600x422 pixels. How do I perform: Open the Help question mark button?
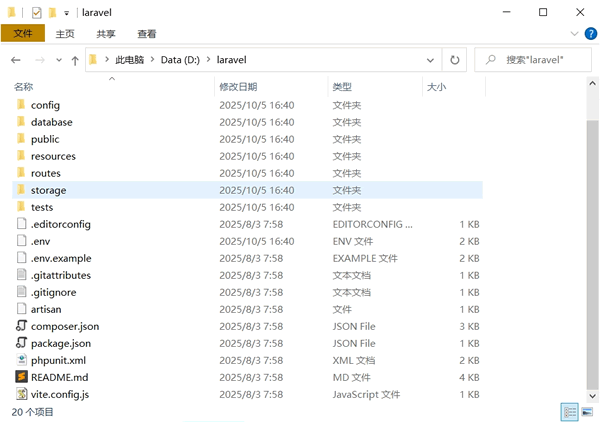(588, 33)
